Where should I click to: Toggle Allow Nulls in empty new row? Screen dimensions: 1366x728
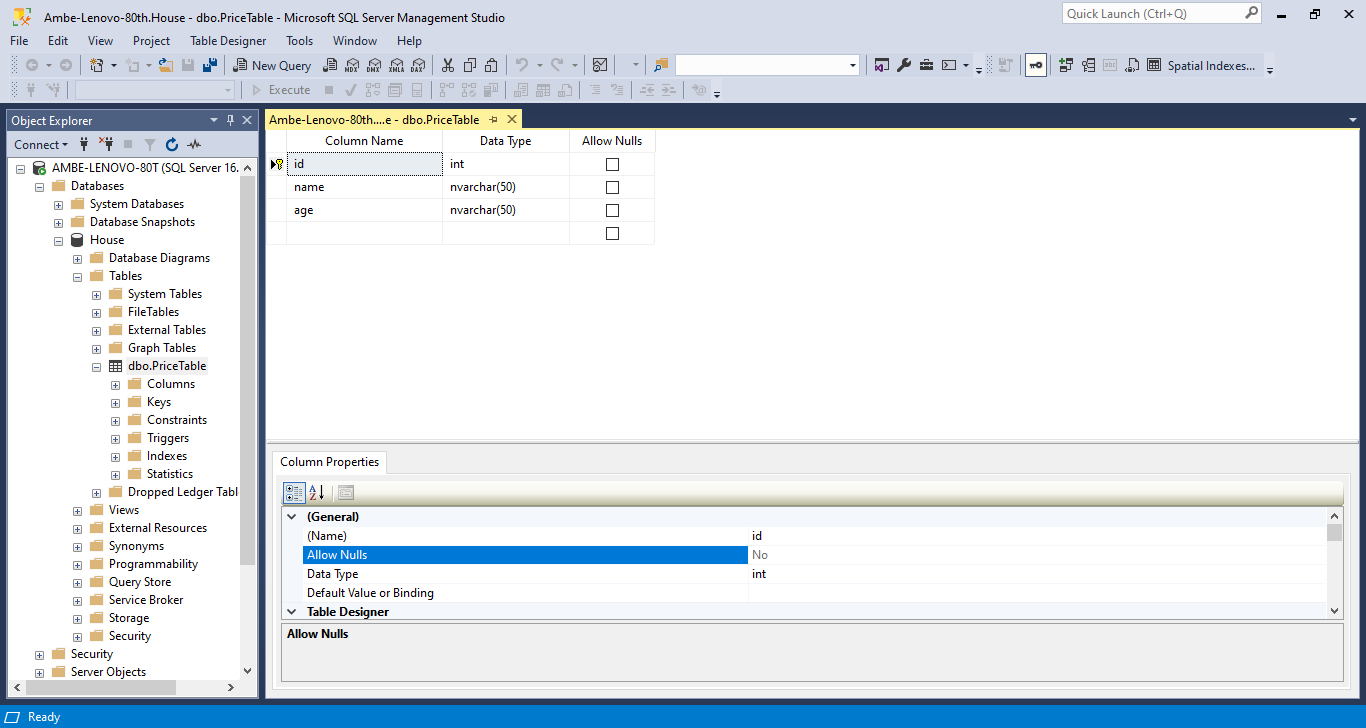612,233
